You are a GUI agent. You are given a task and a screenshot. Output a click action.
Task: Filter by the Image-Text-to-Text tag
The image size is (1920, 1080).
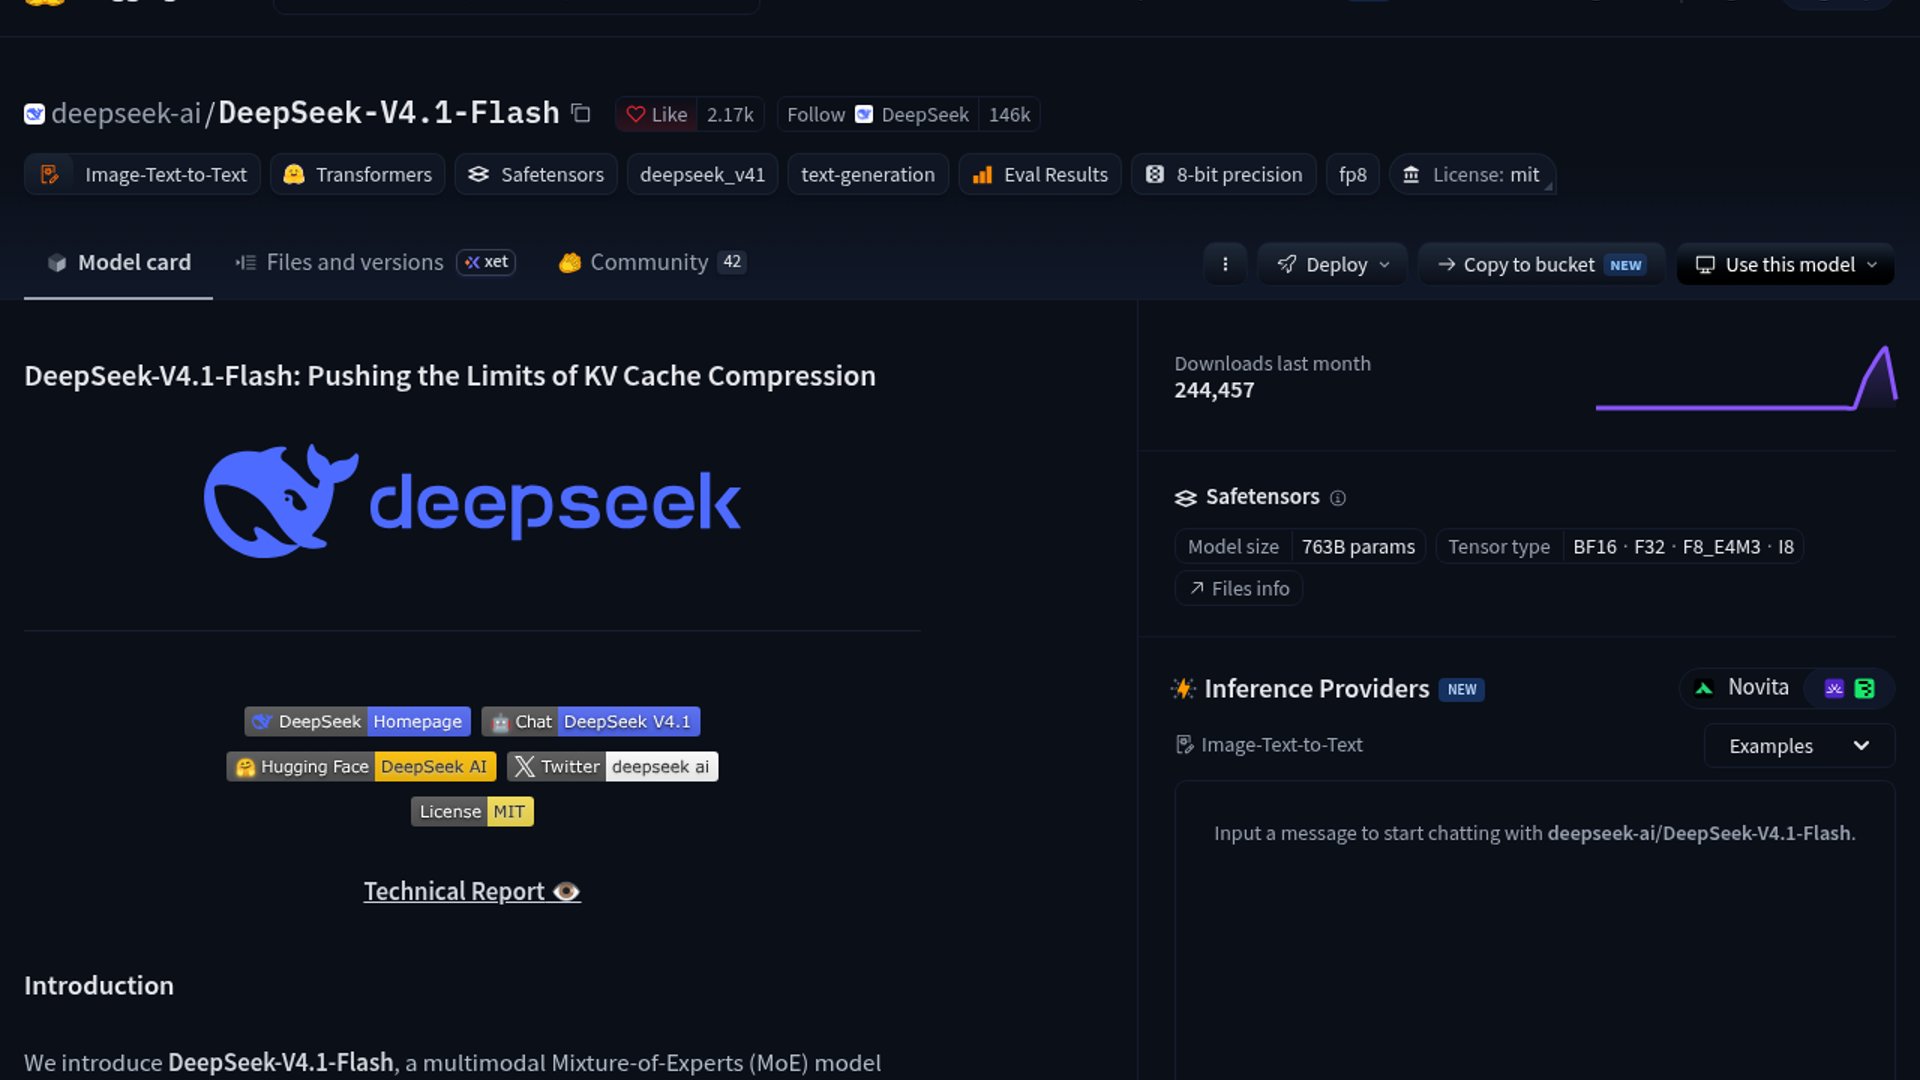(142, 174)
